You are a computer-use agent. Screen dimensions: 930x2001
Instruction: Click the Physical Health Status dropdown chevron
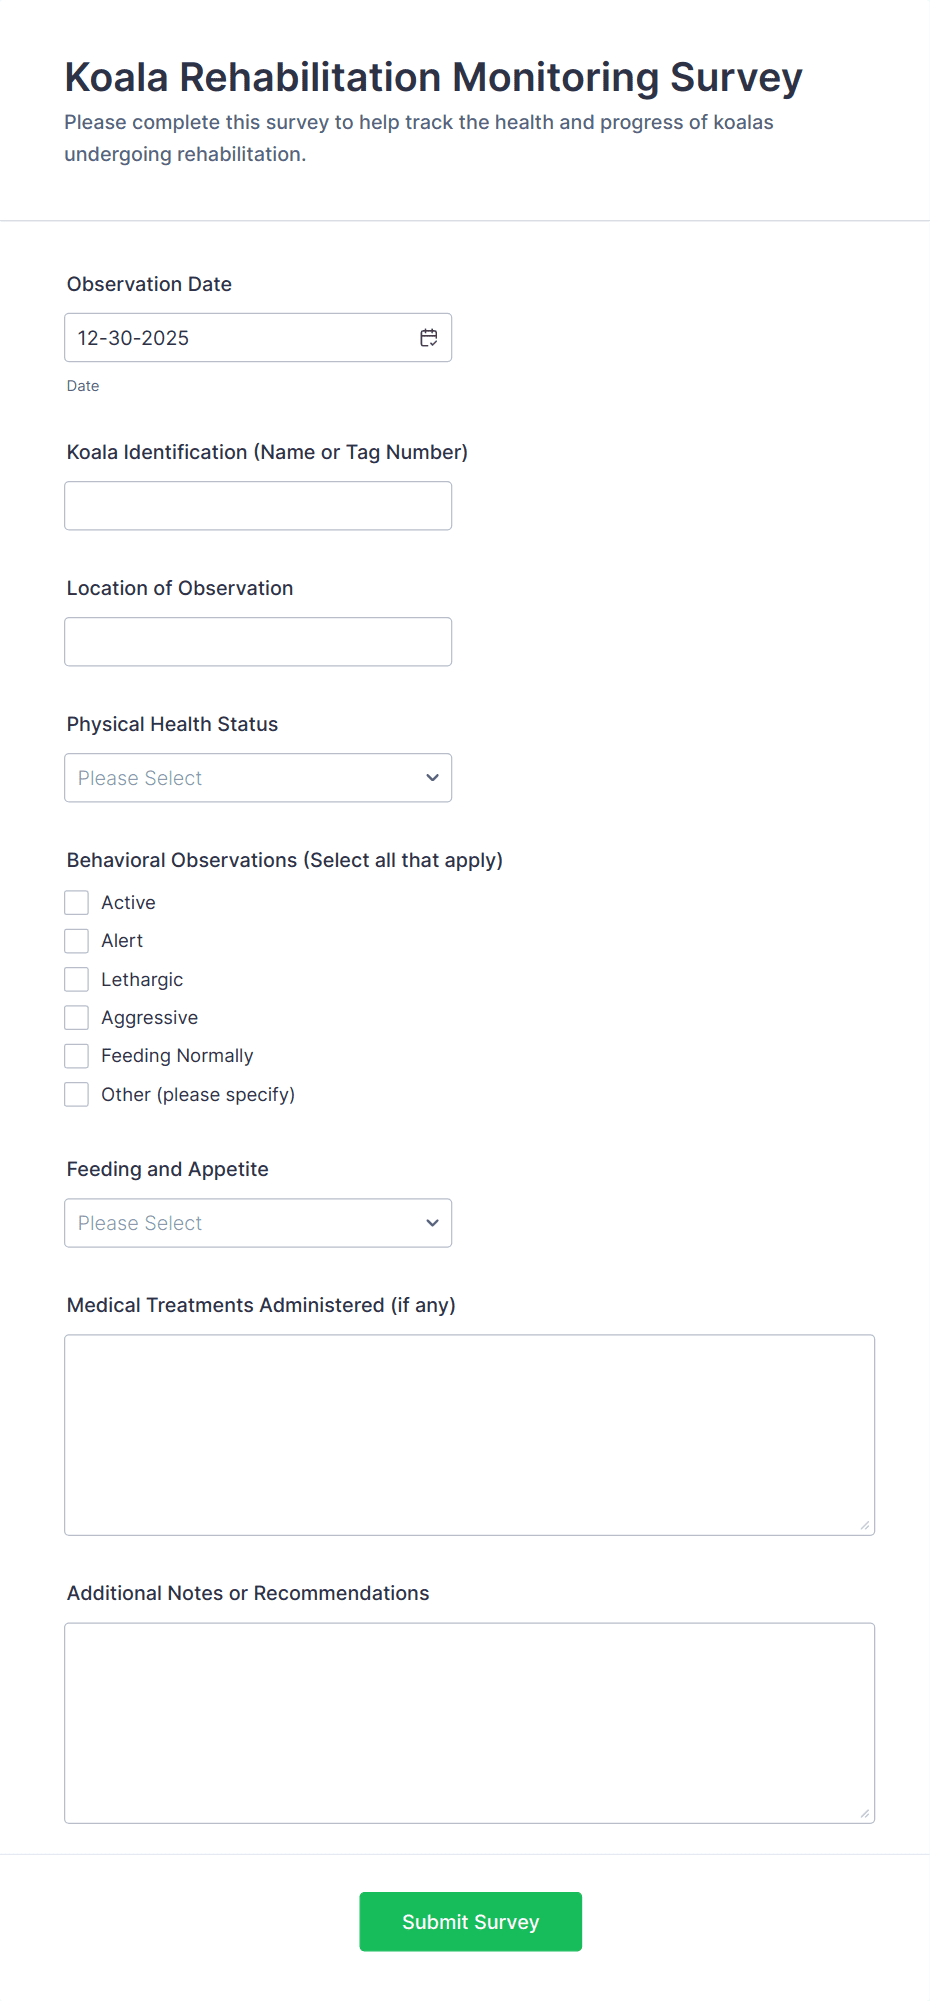[431, 777]
